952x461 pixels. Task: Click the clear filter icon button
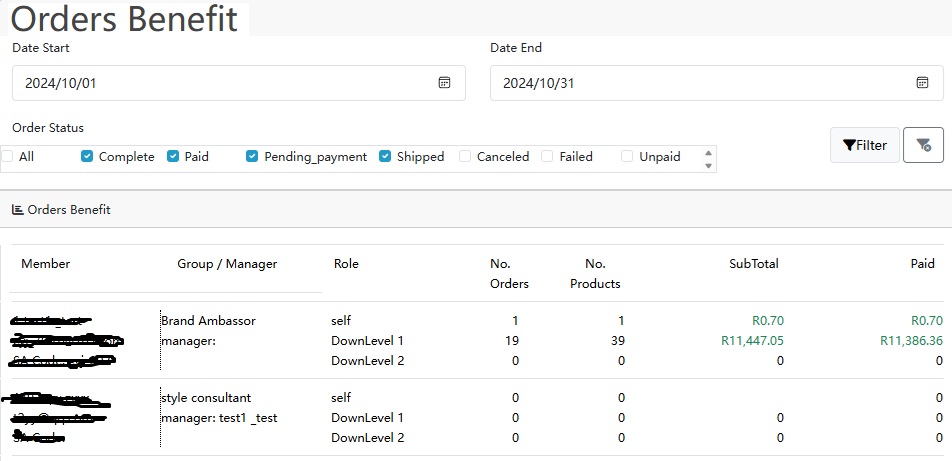923,145
